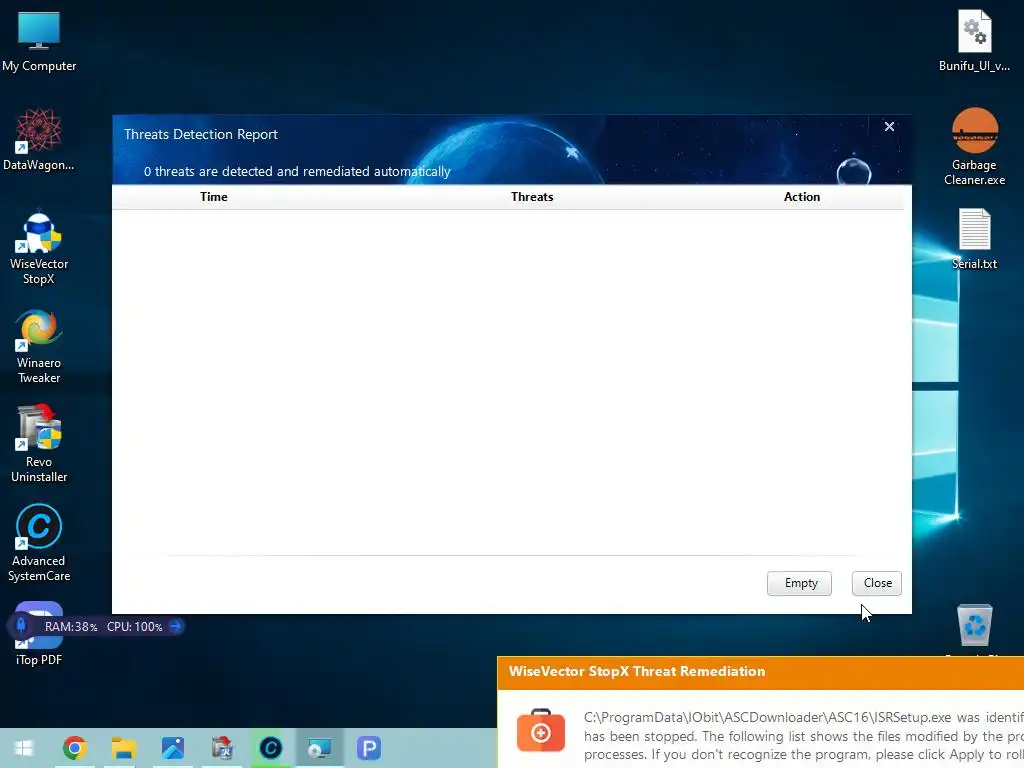1024x768 pixels.
Task: Click the Windows Start button
Action: click(24, 748)
